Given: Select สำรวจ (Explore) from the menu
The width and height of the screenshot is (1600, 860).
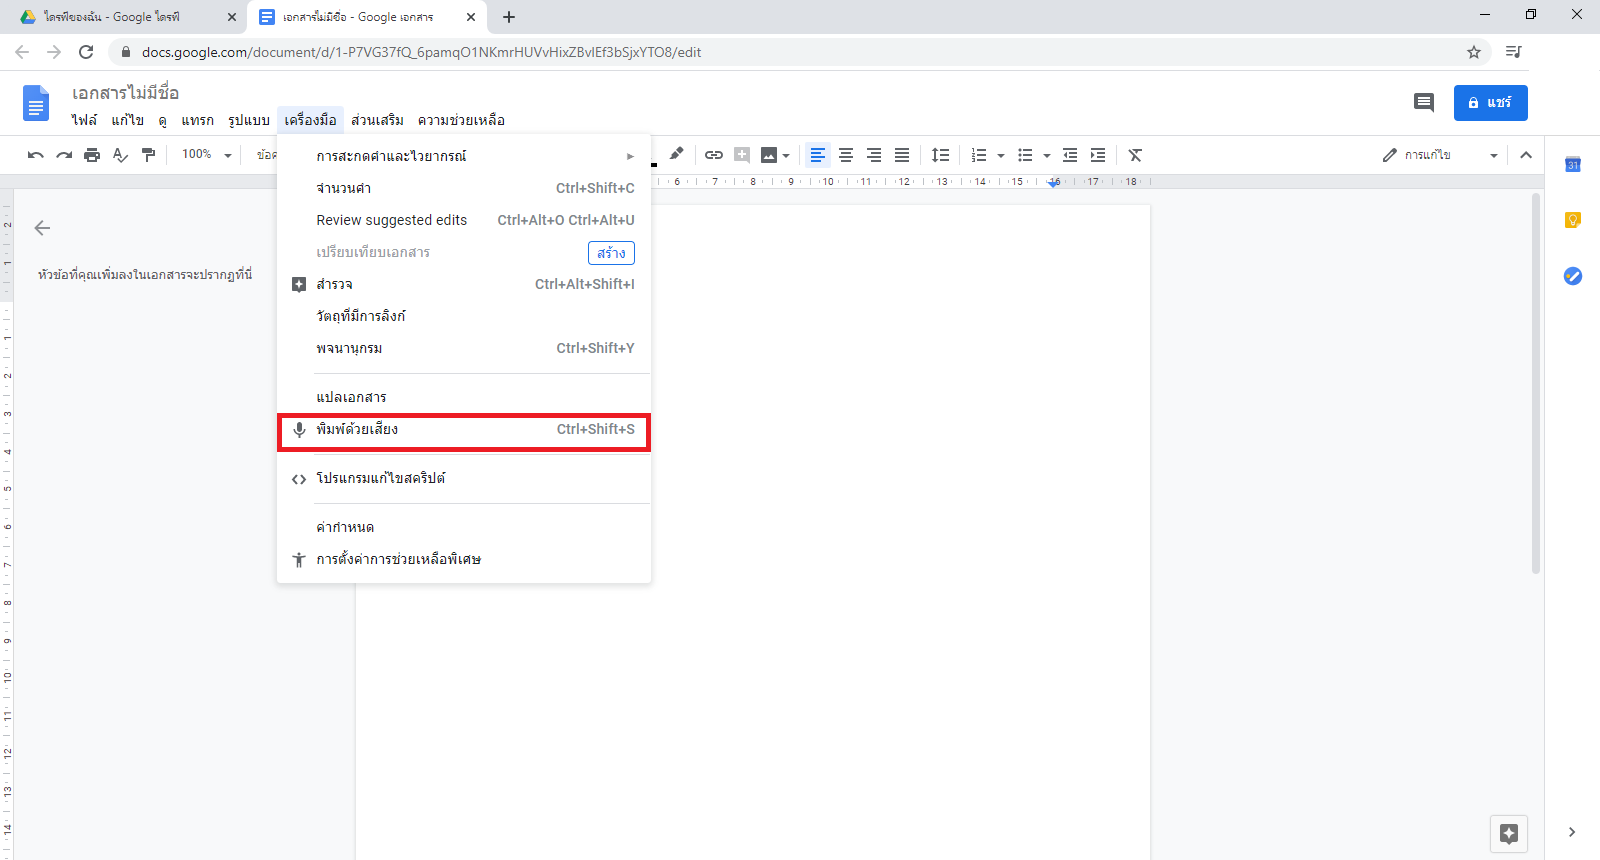Looking at the screenshot, I should pyautogui.click(x=464, y=284).
